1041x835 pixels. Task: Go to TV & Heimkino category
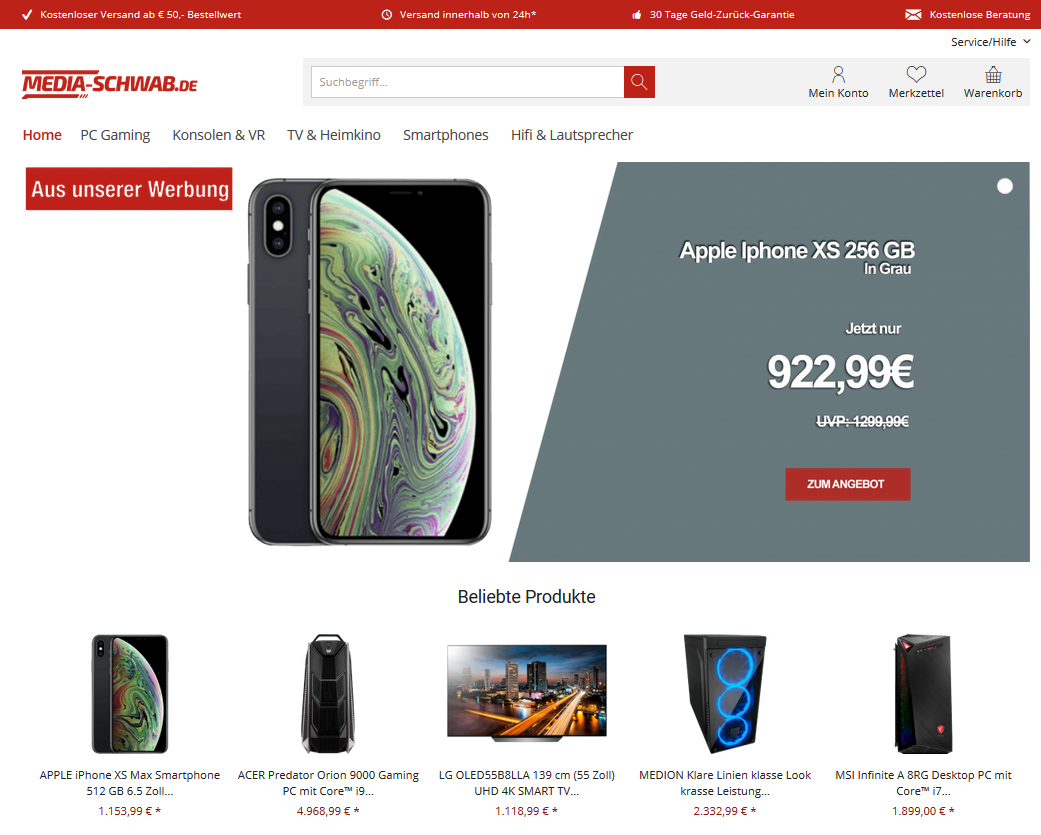[x=334, y=135]
